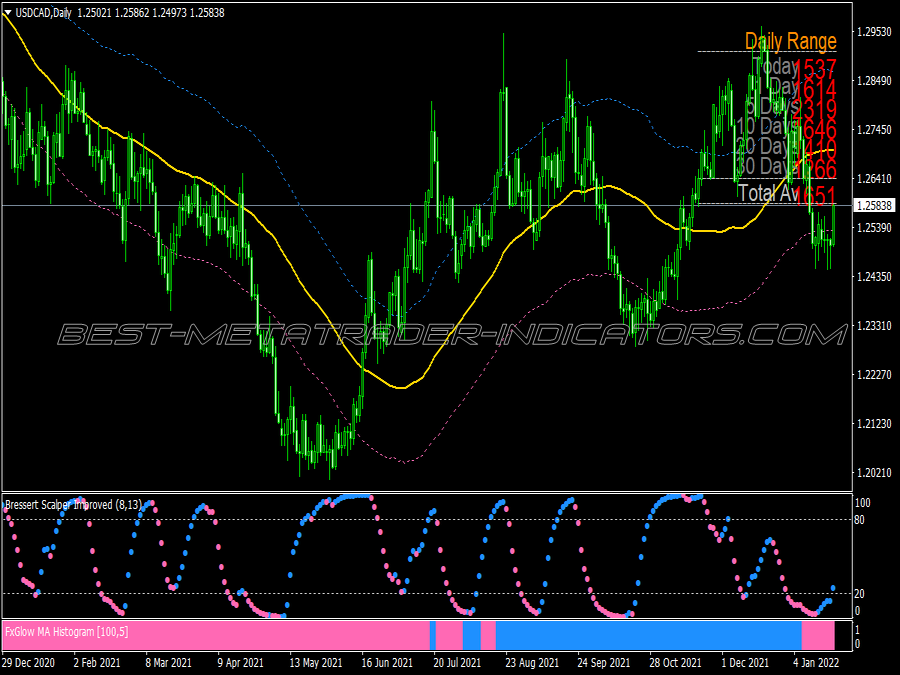Click oscillator scale level 80
900x675 pixels.
(860, 520)
